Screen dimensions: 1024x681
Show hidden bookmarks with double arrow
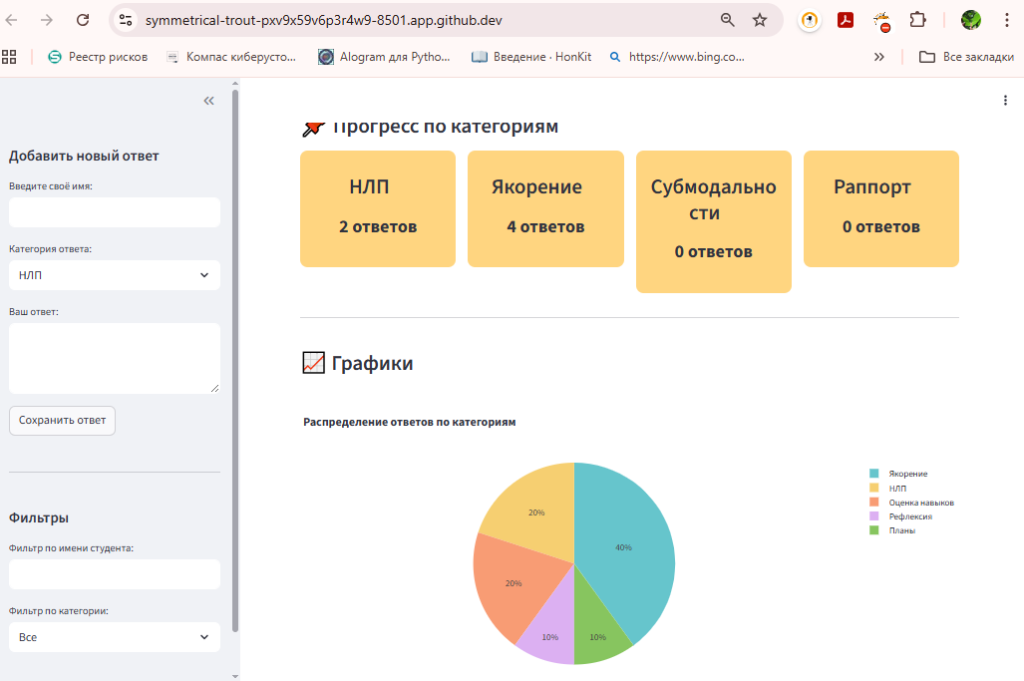pyautogui.click(x=879, y=57)
